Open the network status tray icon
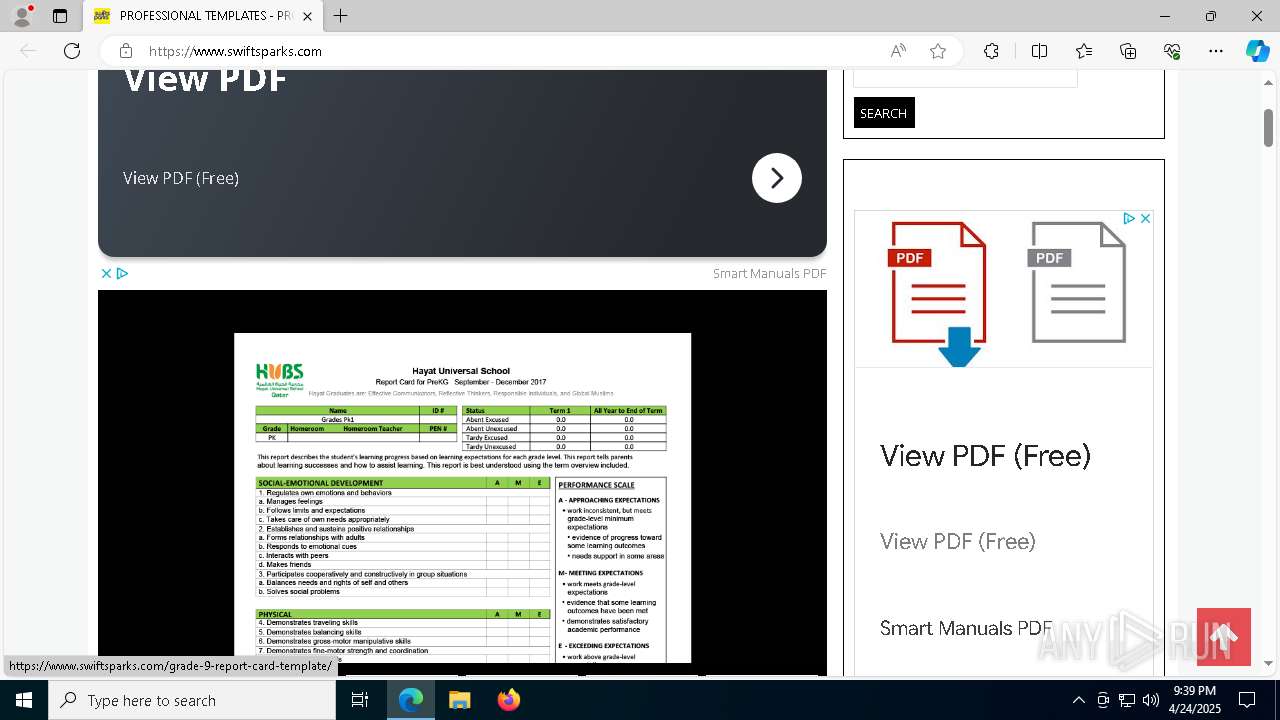This screenshot has width=1280, height=720. tap(1127, 700)
